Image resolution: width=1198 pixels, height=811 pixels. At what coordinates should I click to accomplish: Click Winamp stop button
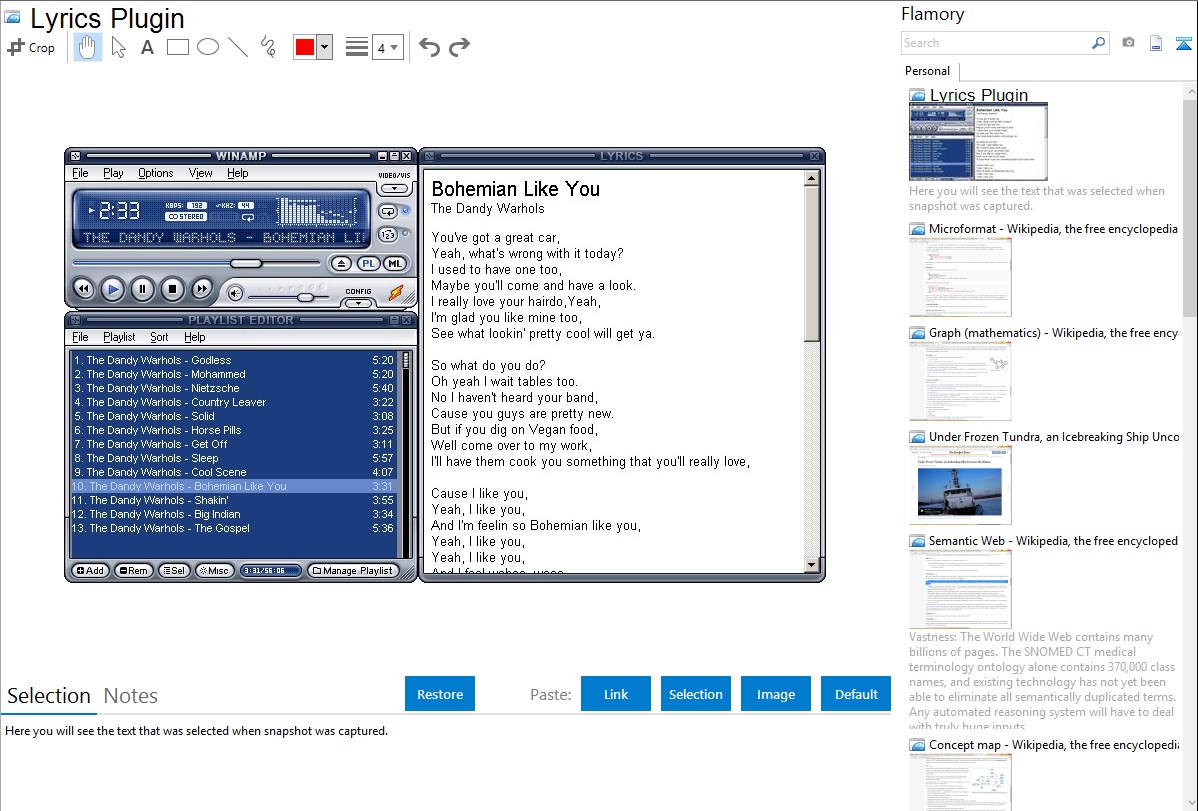click(172, 289)
